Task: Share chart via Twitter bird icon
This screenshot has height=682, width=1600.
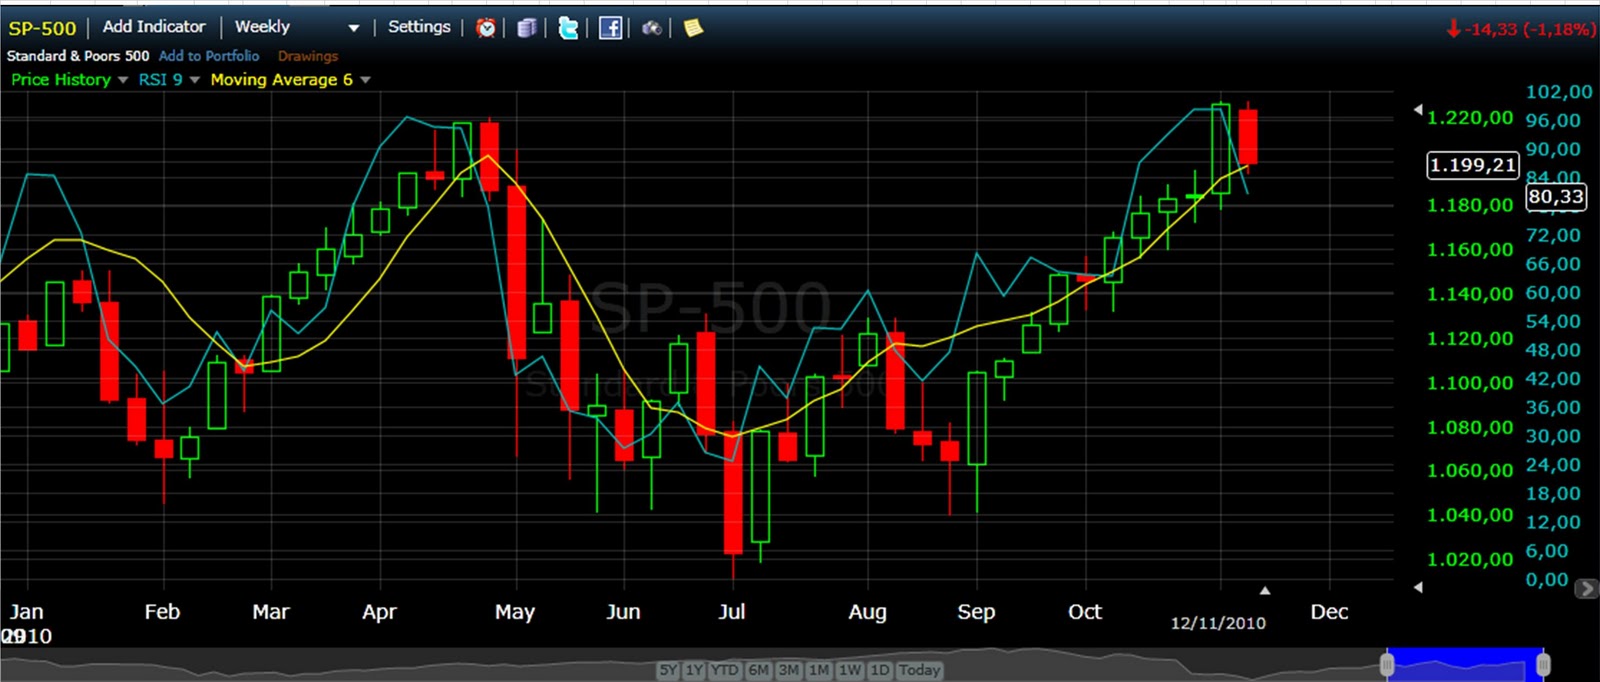Action: [x=568, y=28]
